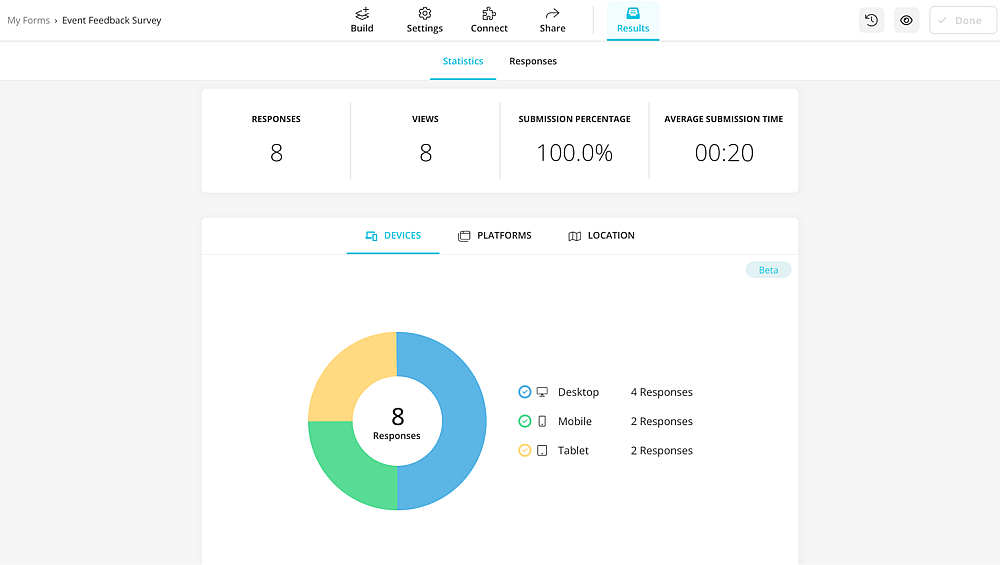Click the Views heading
Image resolution: width=1000 pixels, height=565 pixels.
425,119
